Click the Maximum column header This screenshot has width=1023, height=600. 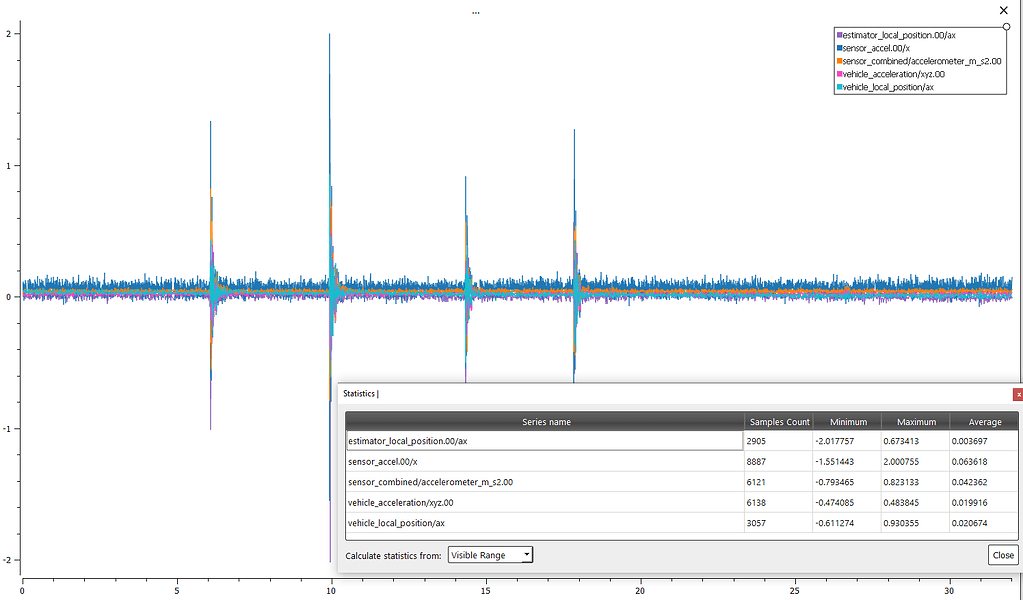915,421
